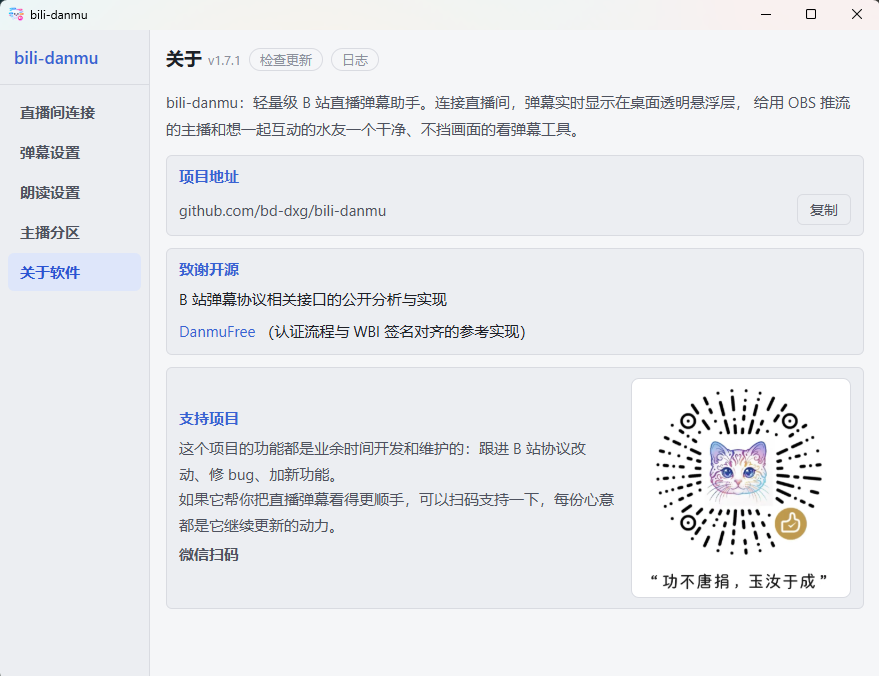Maximize the bili-danmu window

[x=811, y=15]
